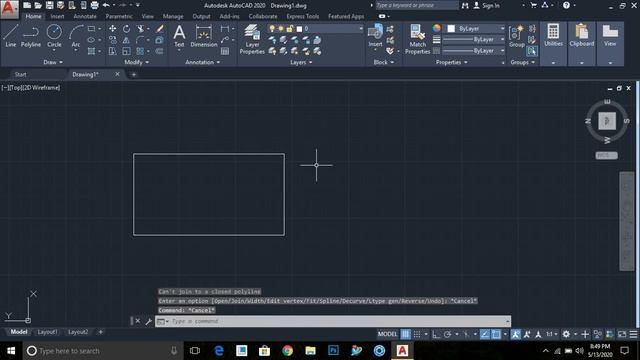Viewport: 640px width, 360px height.
Task: Select the Polyline tool
Action: (31, 36)
